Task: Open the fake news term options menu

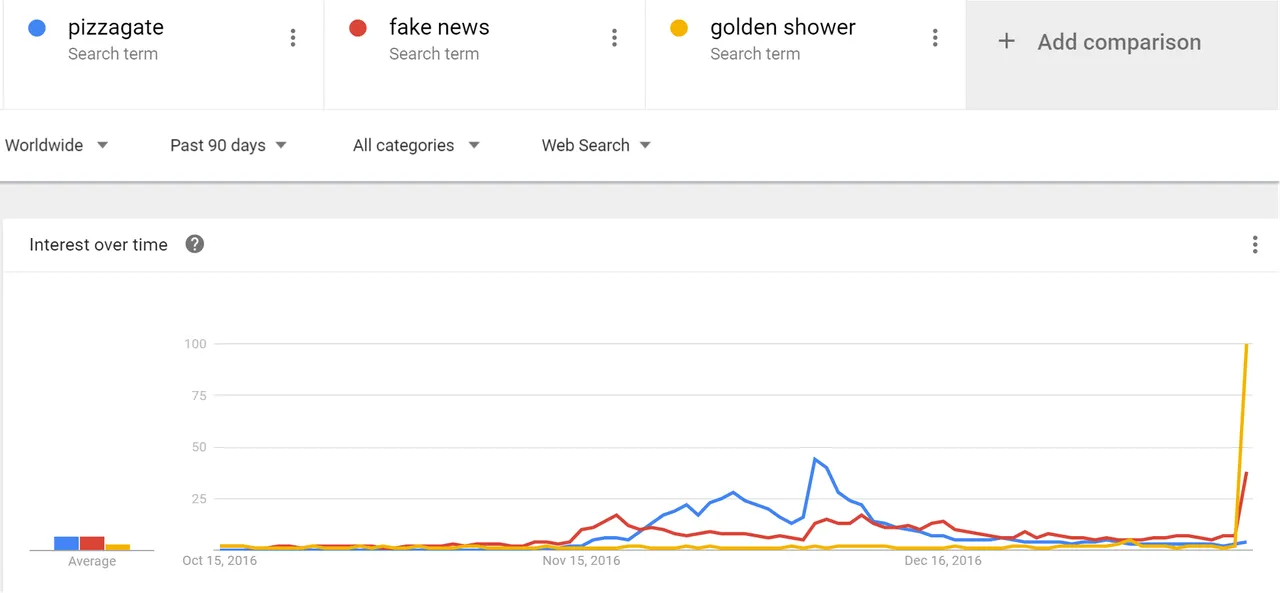Action: [x=614, y=38]
